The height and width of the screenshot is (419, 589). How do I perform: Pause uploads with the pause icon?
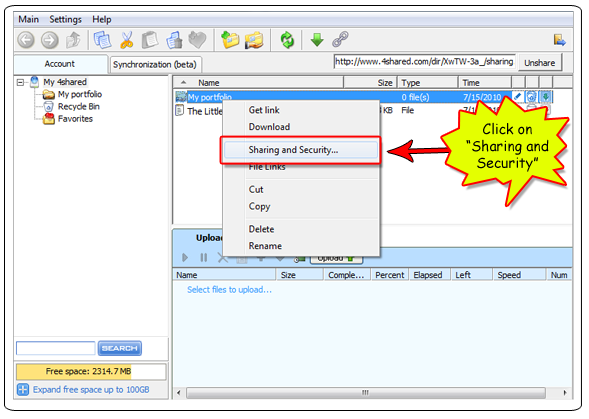pyautogui.click(x=204, y=258)
